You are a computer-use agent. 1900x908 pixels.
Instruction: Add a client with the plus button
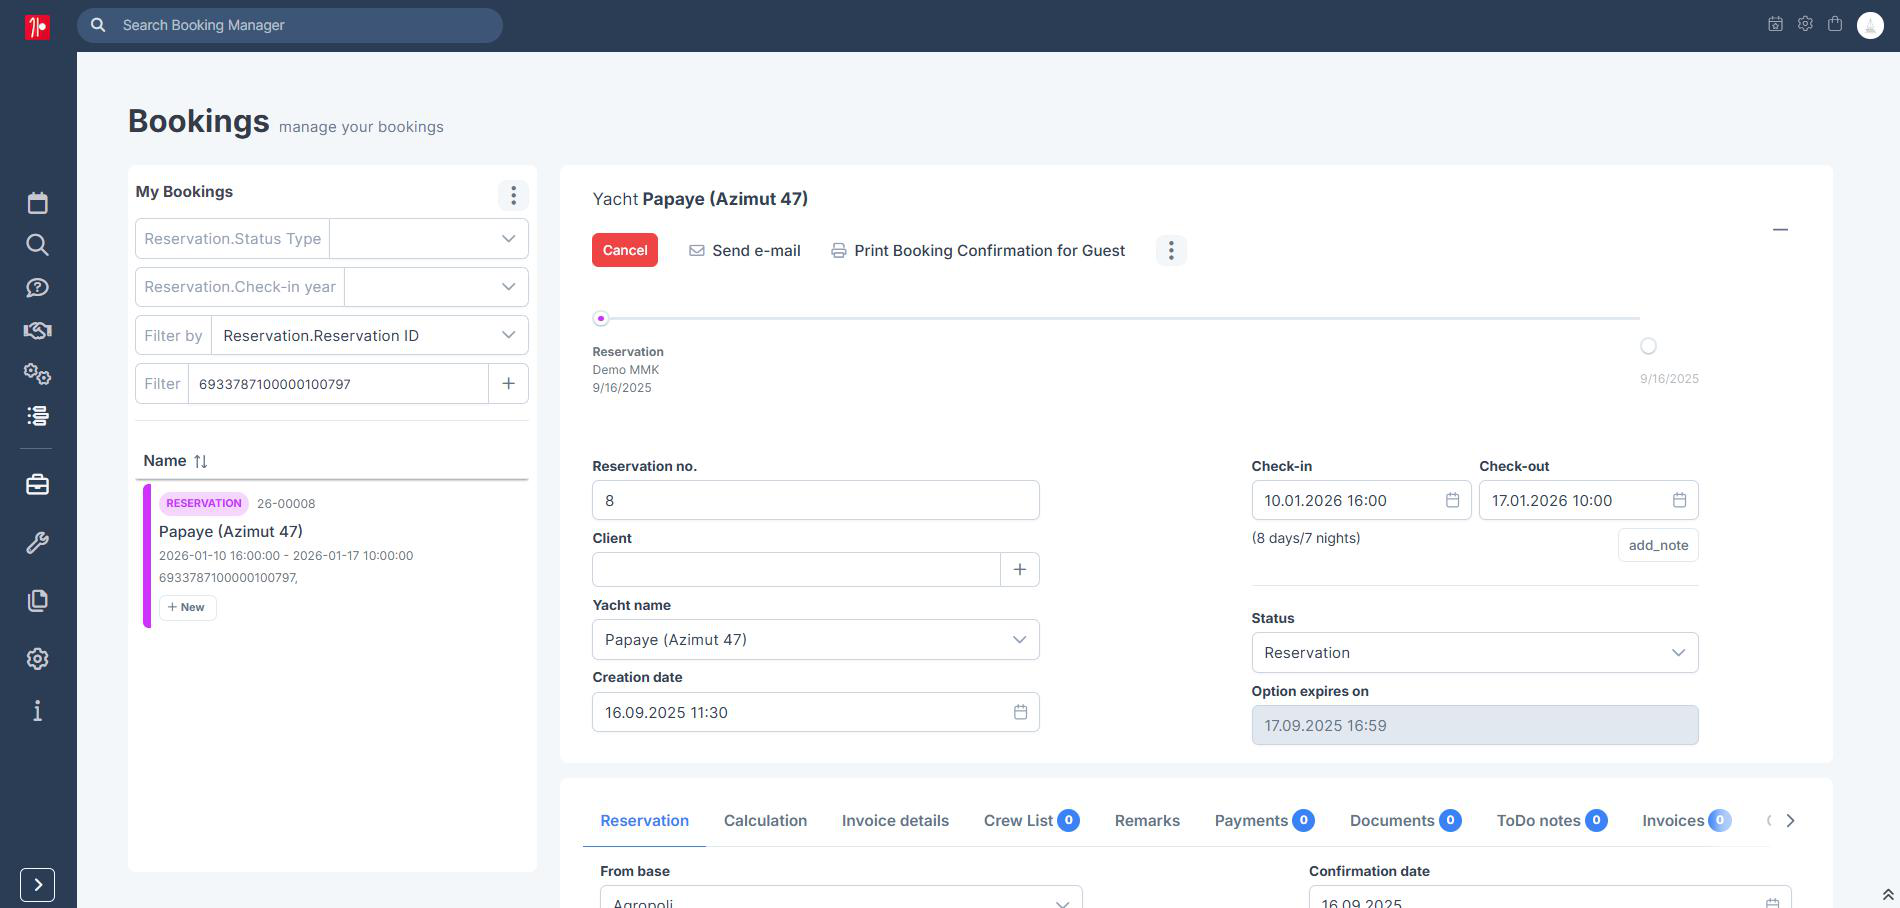coord(1020,570)
